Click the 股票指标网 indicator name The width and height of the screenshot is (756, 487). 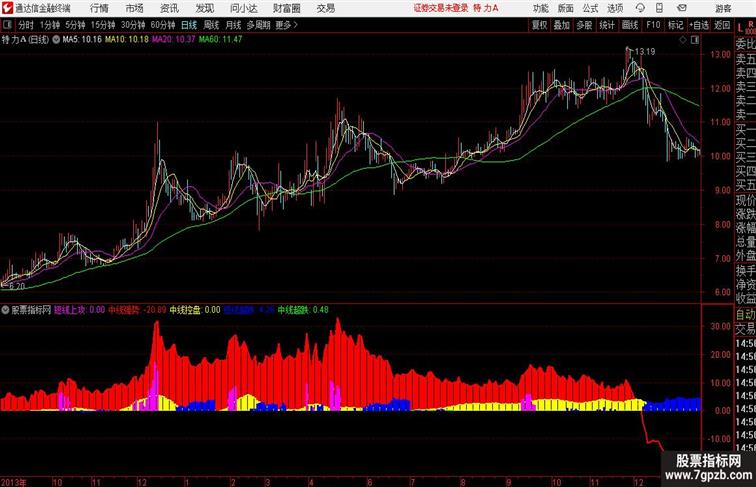point(31,310)
